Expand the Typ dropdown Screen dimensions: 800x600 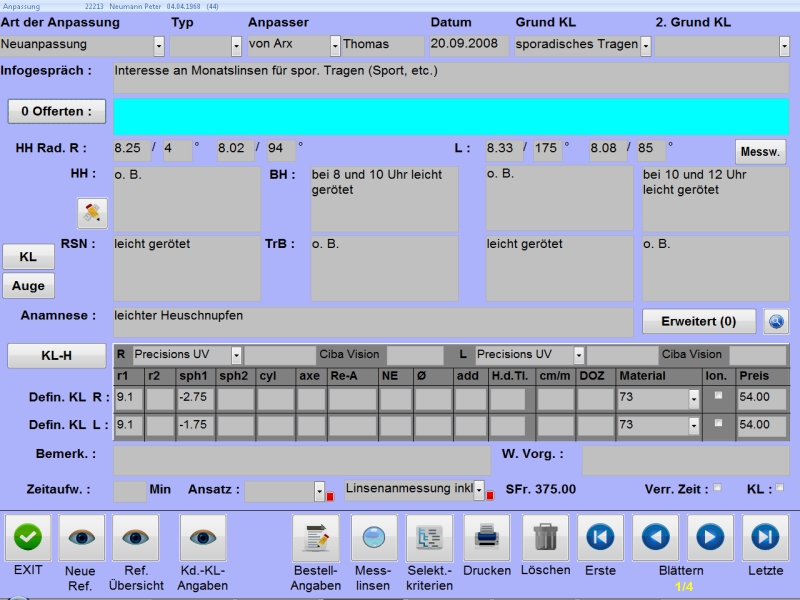click(236, 46)
